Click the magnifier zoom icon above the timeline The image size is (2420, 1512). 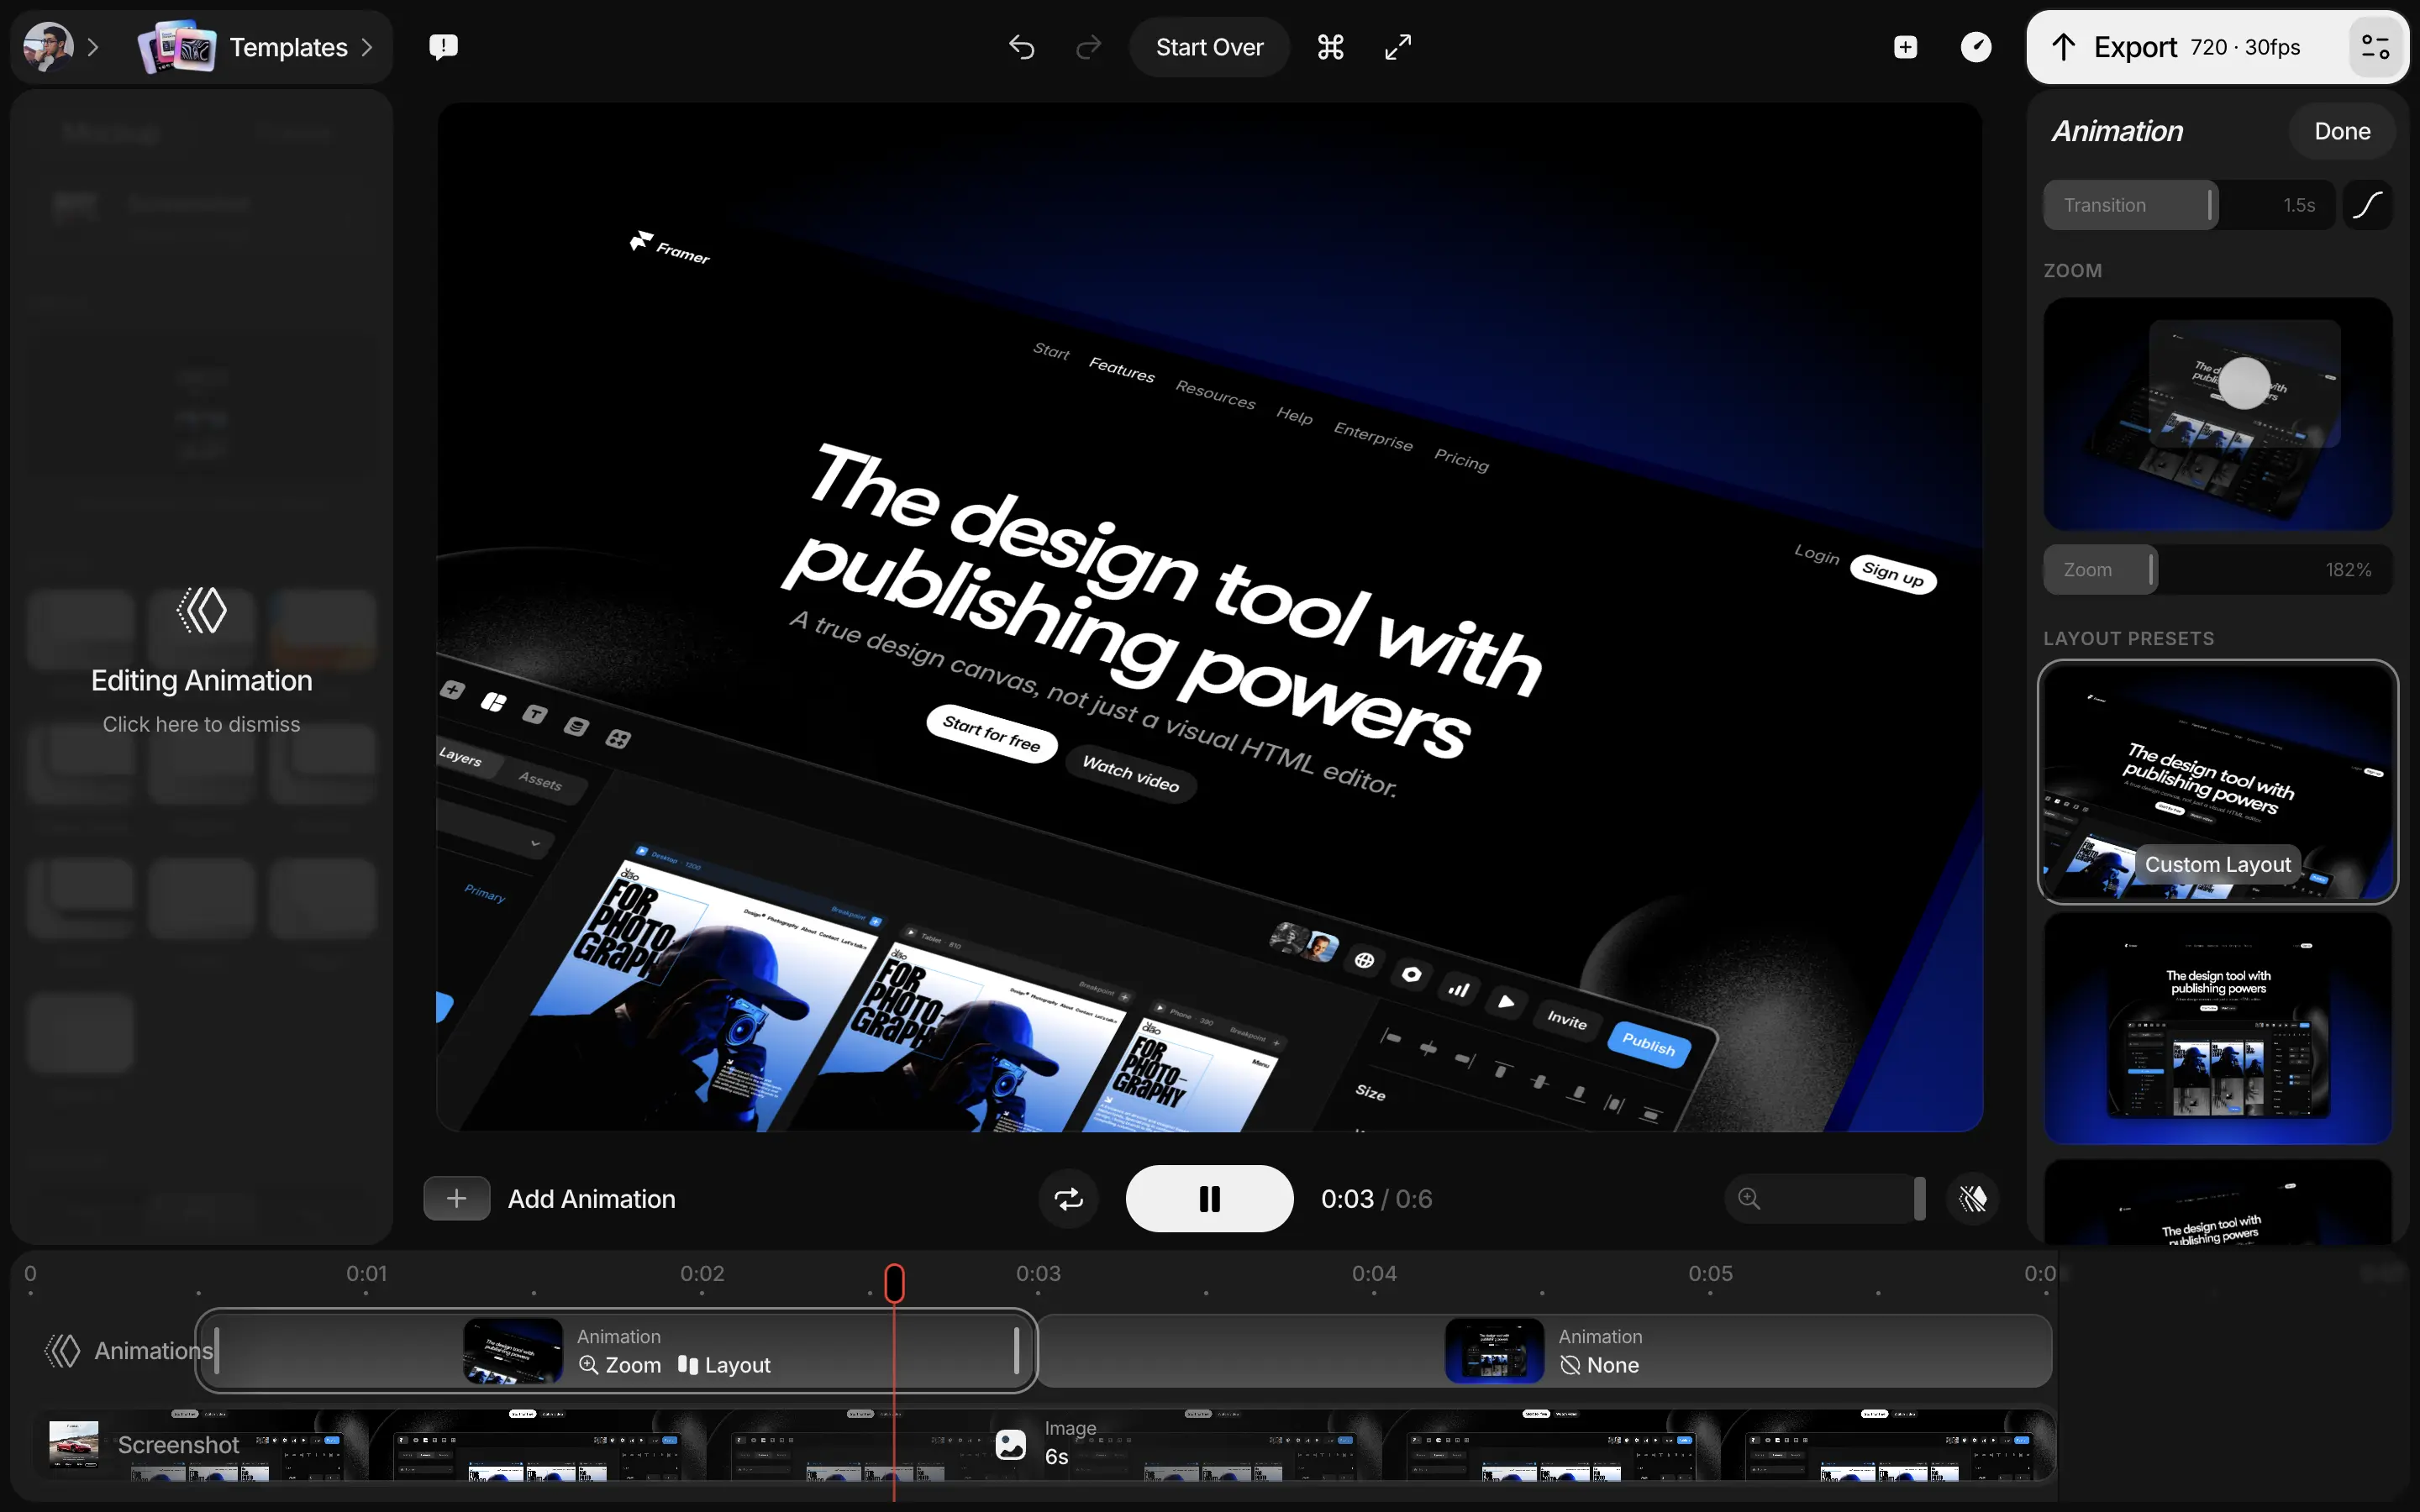[x=1747, y=1198]
